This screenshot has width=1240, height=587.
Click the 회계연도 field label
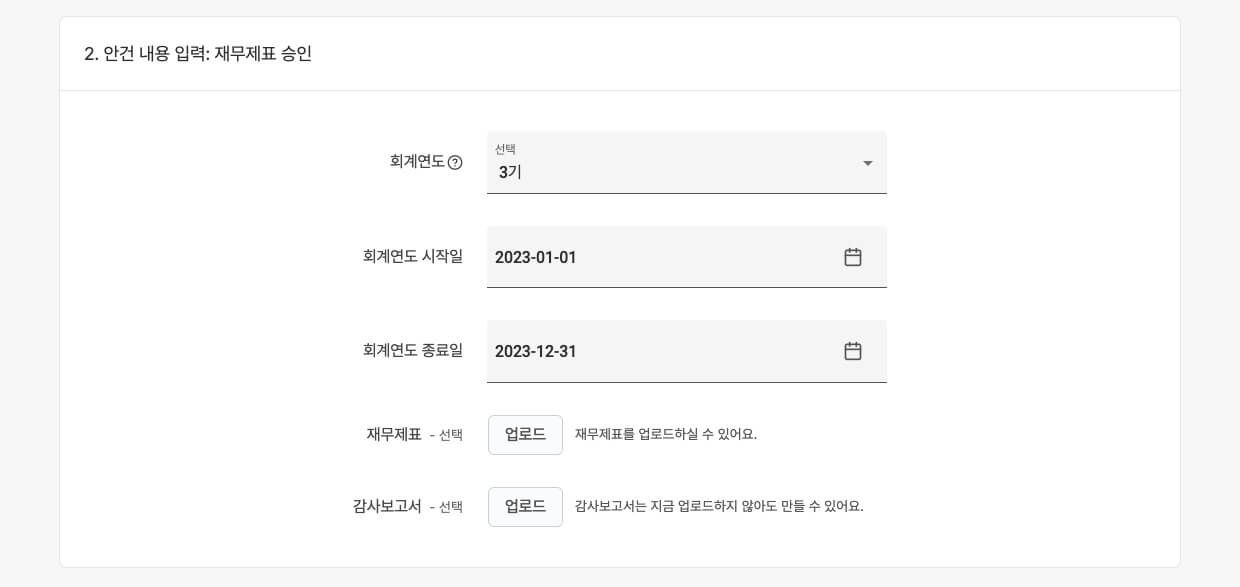click(x=417, y=161)
